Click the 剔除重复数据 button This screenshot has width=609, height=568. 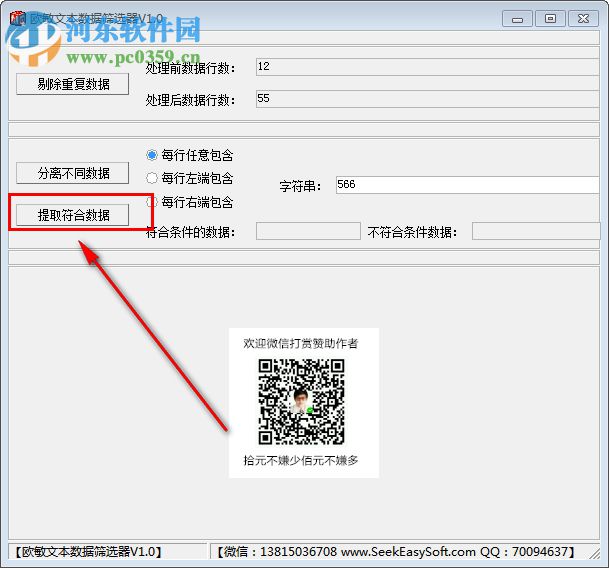tap(73, 84)
